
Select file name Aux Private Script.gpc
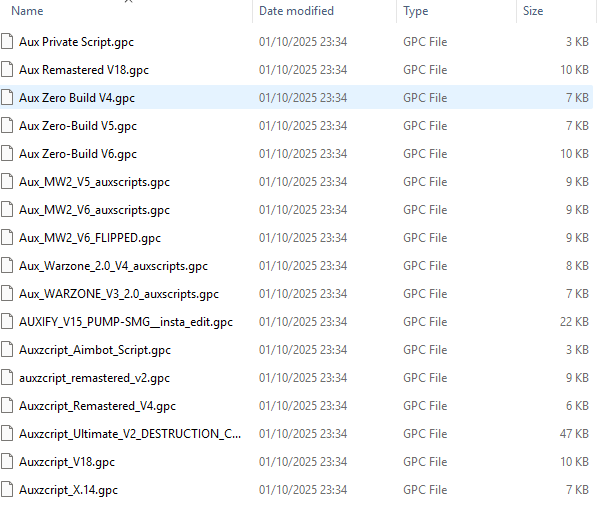pyautogui.click(x=76, y=42)
